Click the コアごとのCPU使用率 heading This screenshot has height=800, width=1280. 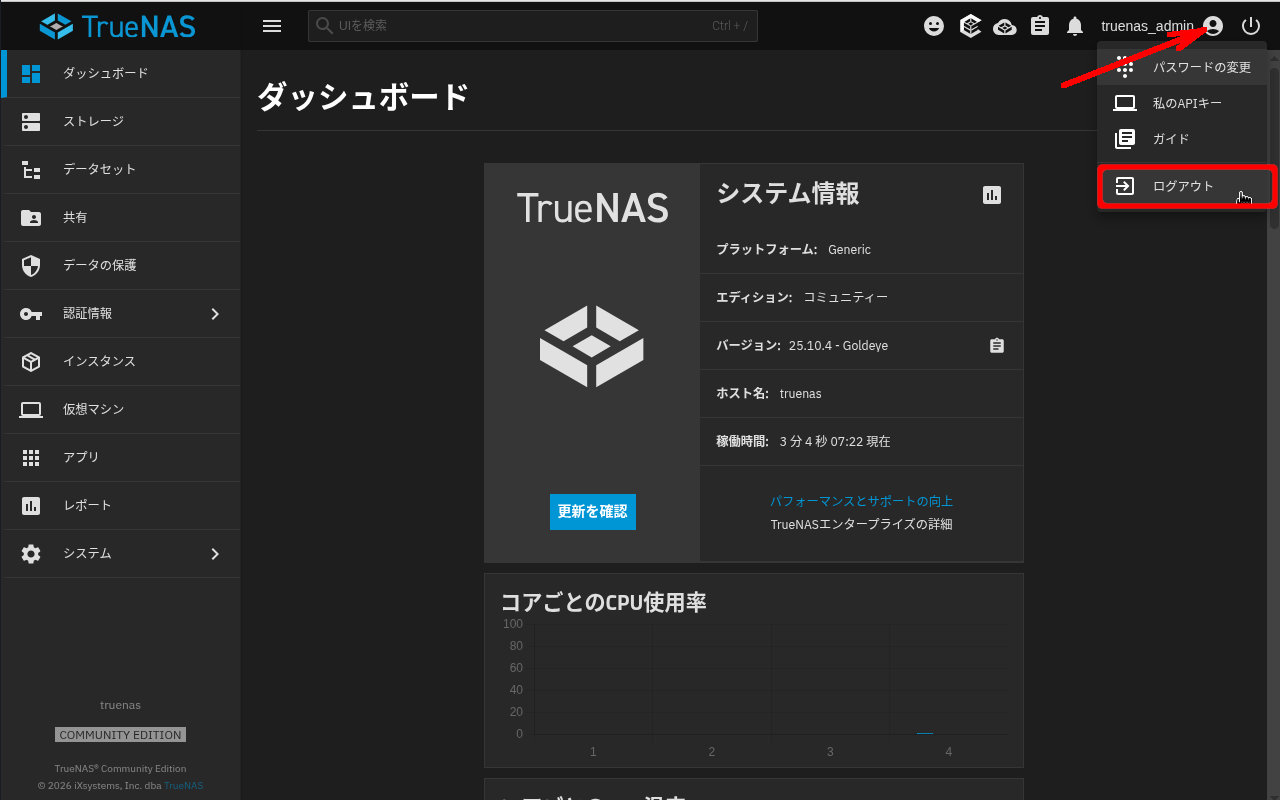coord(604,602)
